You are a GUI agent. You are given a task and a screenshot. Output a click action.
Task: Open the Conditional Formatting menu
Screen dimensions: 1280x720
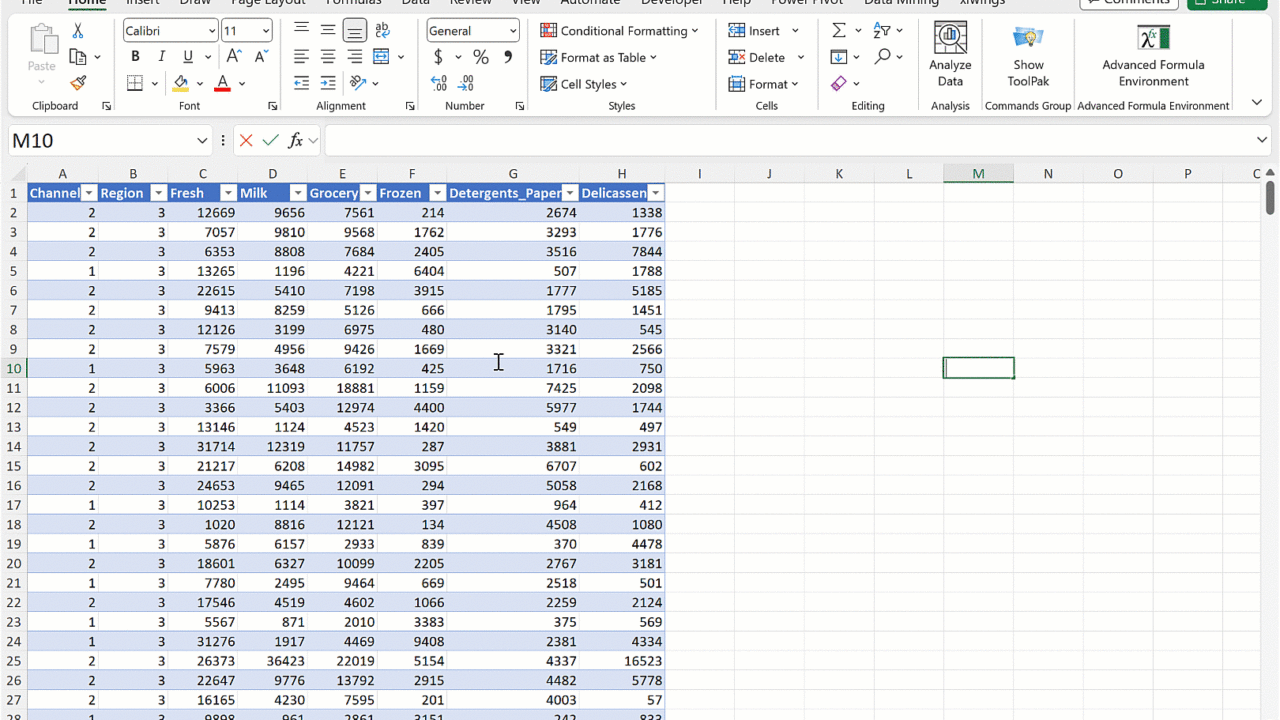tap(619, 31)
